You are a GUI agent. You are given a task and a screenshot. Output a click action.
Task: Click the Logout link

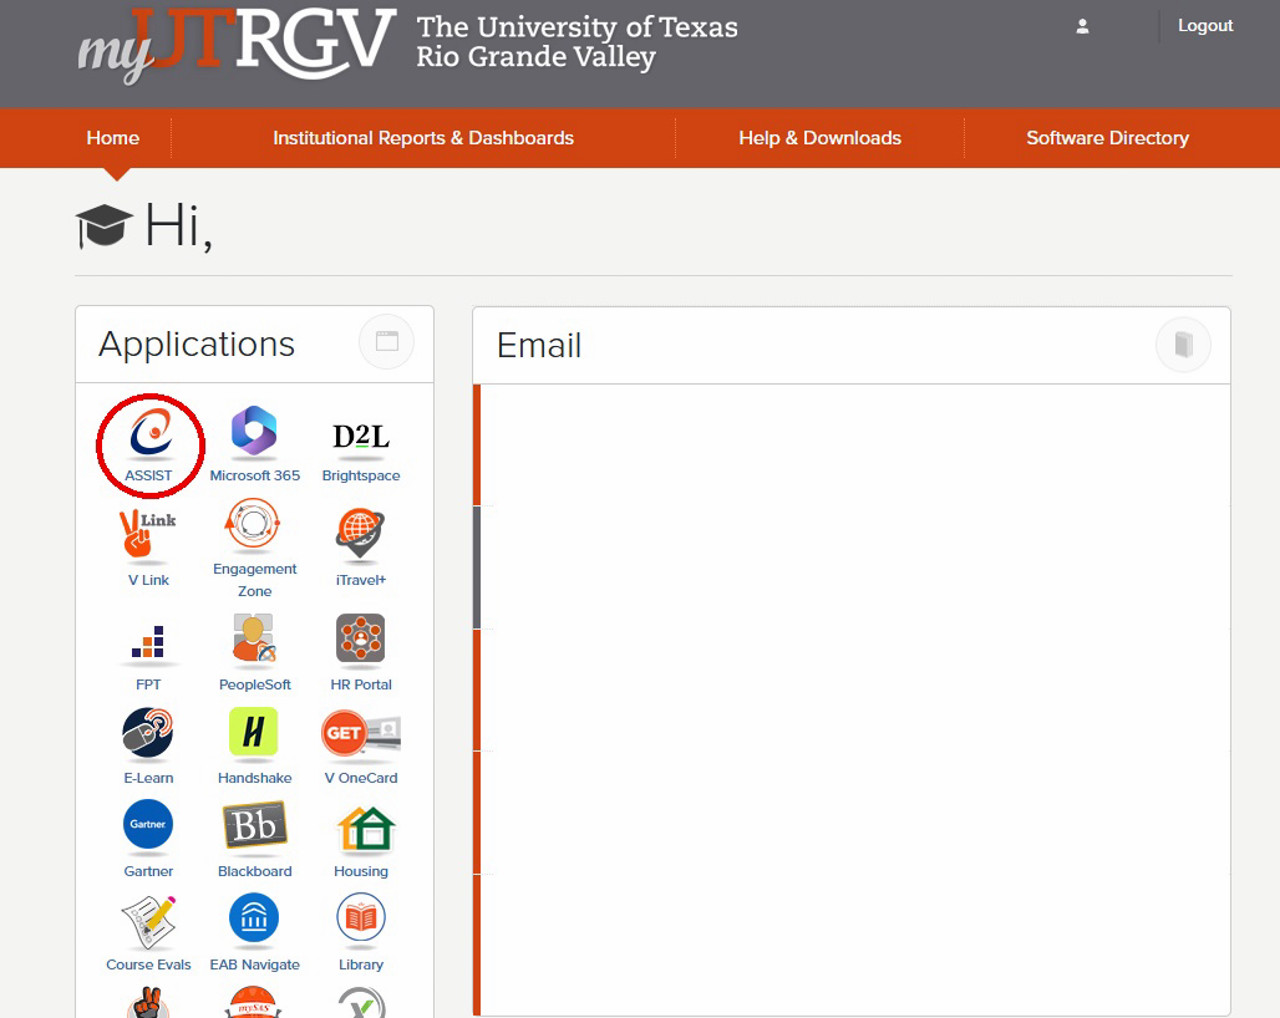click(1205, 26)
